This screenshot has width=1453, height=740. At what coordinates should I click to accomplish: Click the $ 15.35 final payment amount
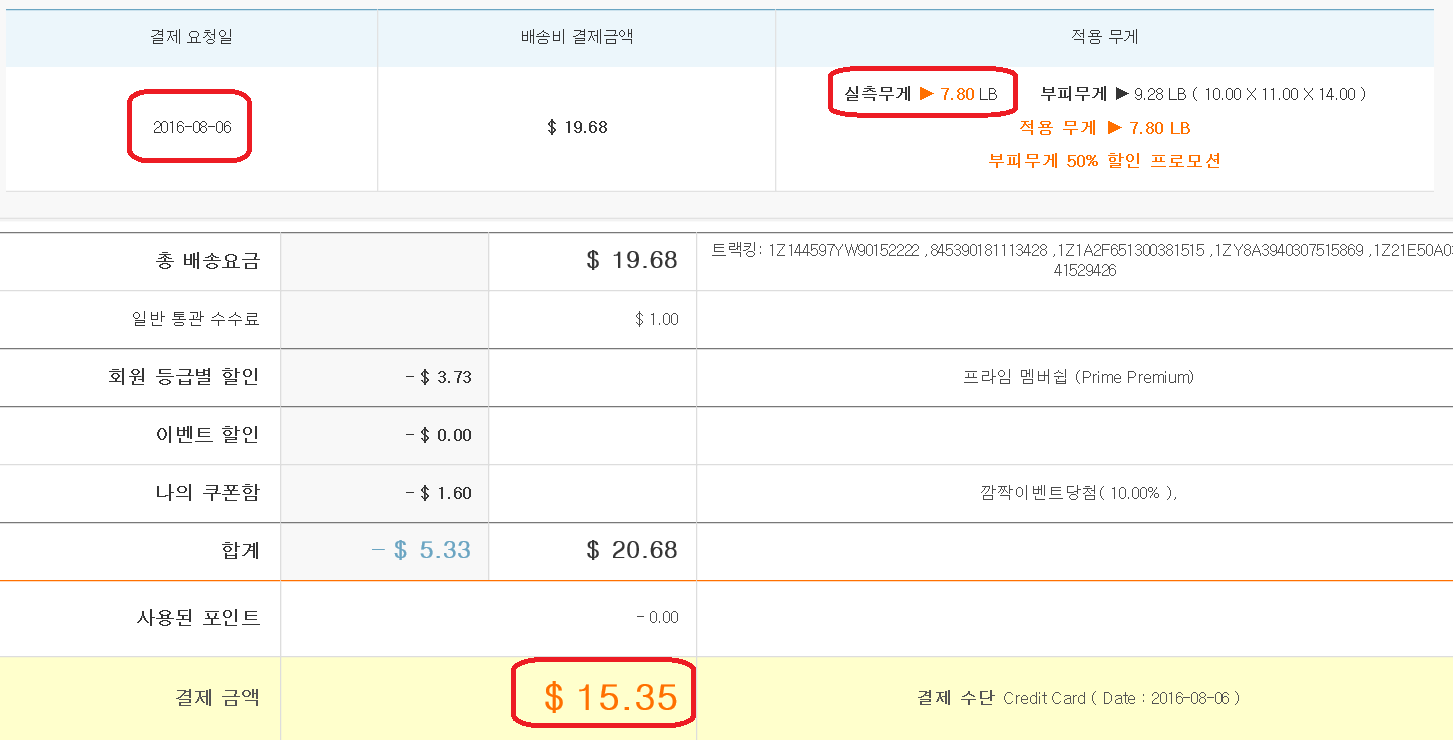coord(610,697)
